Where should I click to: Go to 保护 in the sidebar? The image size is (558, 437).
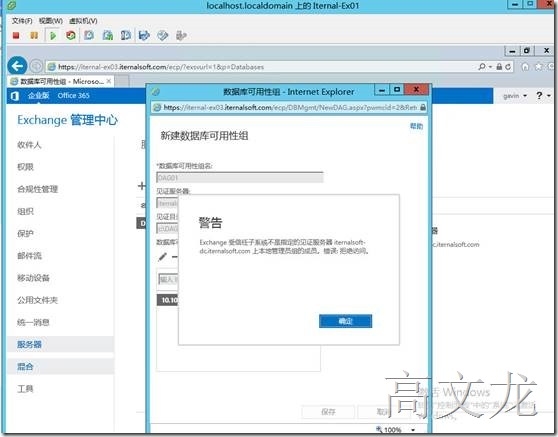(x=25, y=233)
